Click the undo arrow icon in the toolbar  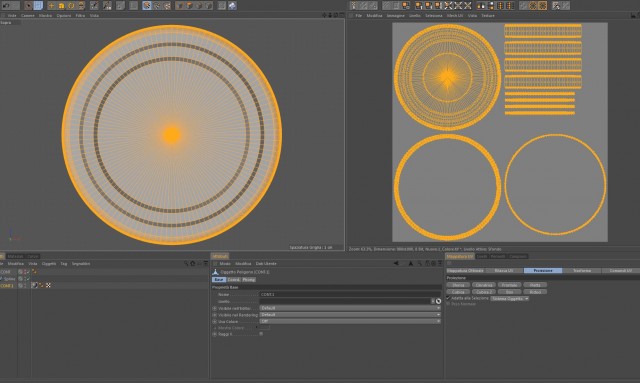click(6, 5)
